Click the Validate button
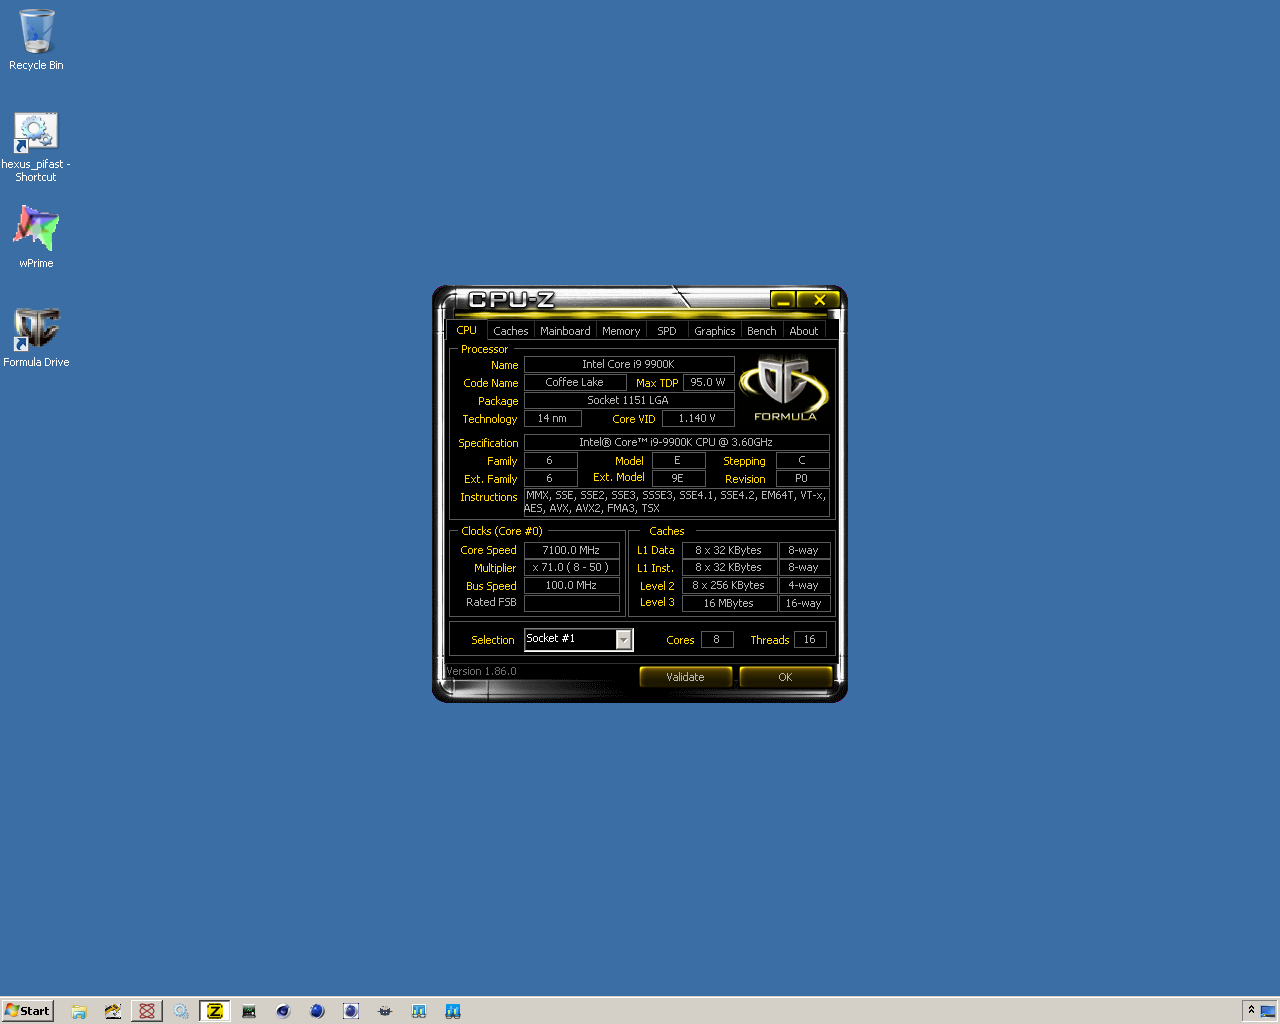The height and width of the screenshot is (1024, 1280). tap(685, 677)
